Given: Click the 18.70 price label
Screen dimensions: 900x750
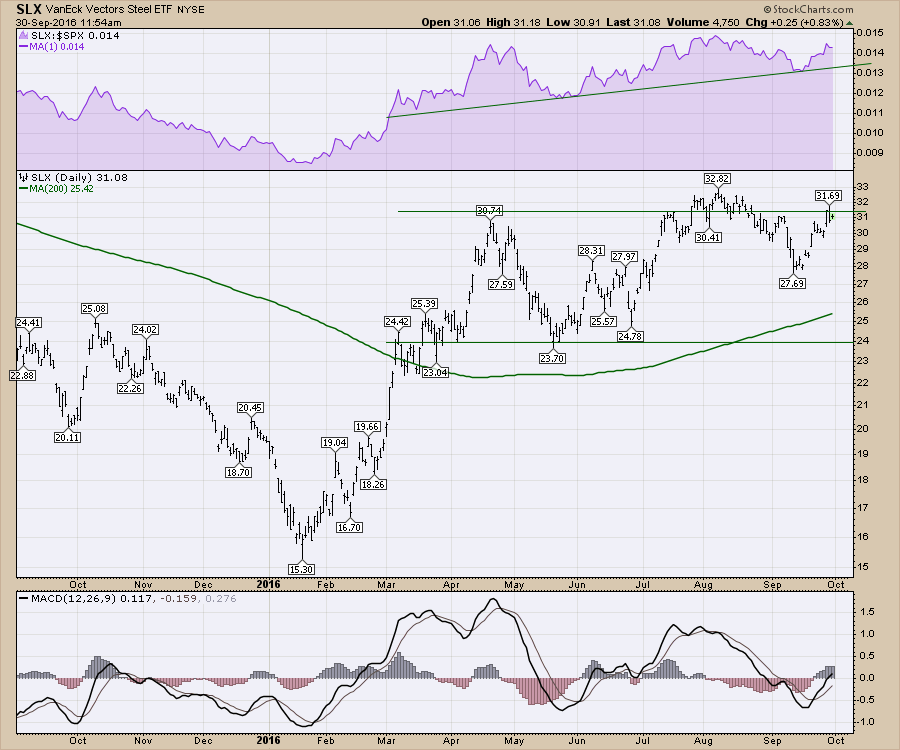Looking at the screenshot, I should (238, 472).
